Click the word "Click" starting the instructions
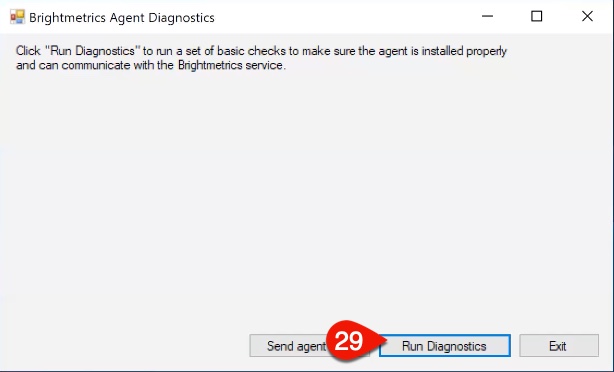Image resolution: width=614 pixels, height=372 pixels. coord(28,51)
